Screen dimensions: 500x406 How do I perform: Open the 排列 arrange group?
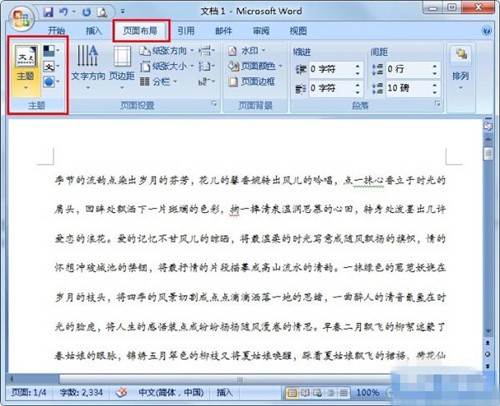point(461,68)
